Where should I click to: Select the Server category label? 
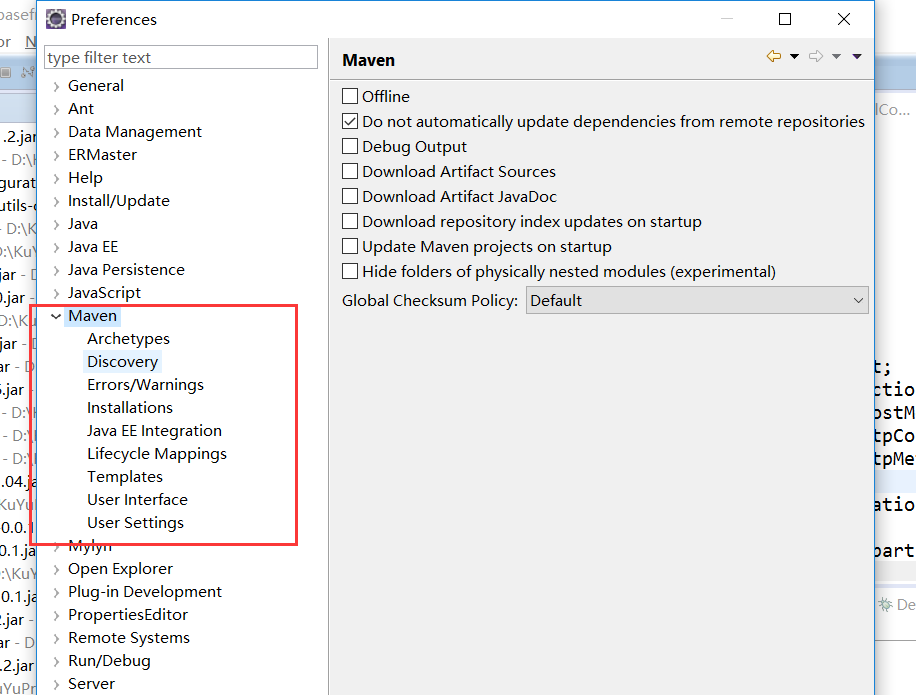[x=91, y=684]
